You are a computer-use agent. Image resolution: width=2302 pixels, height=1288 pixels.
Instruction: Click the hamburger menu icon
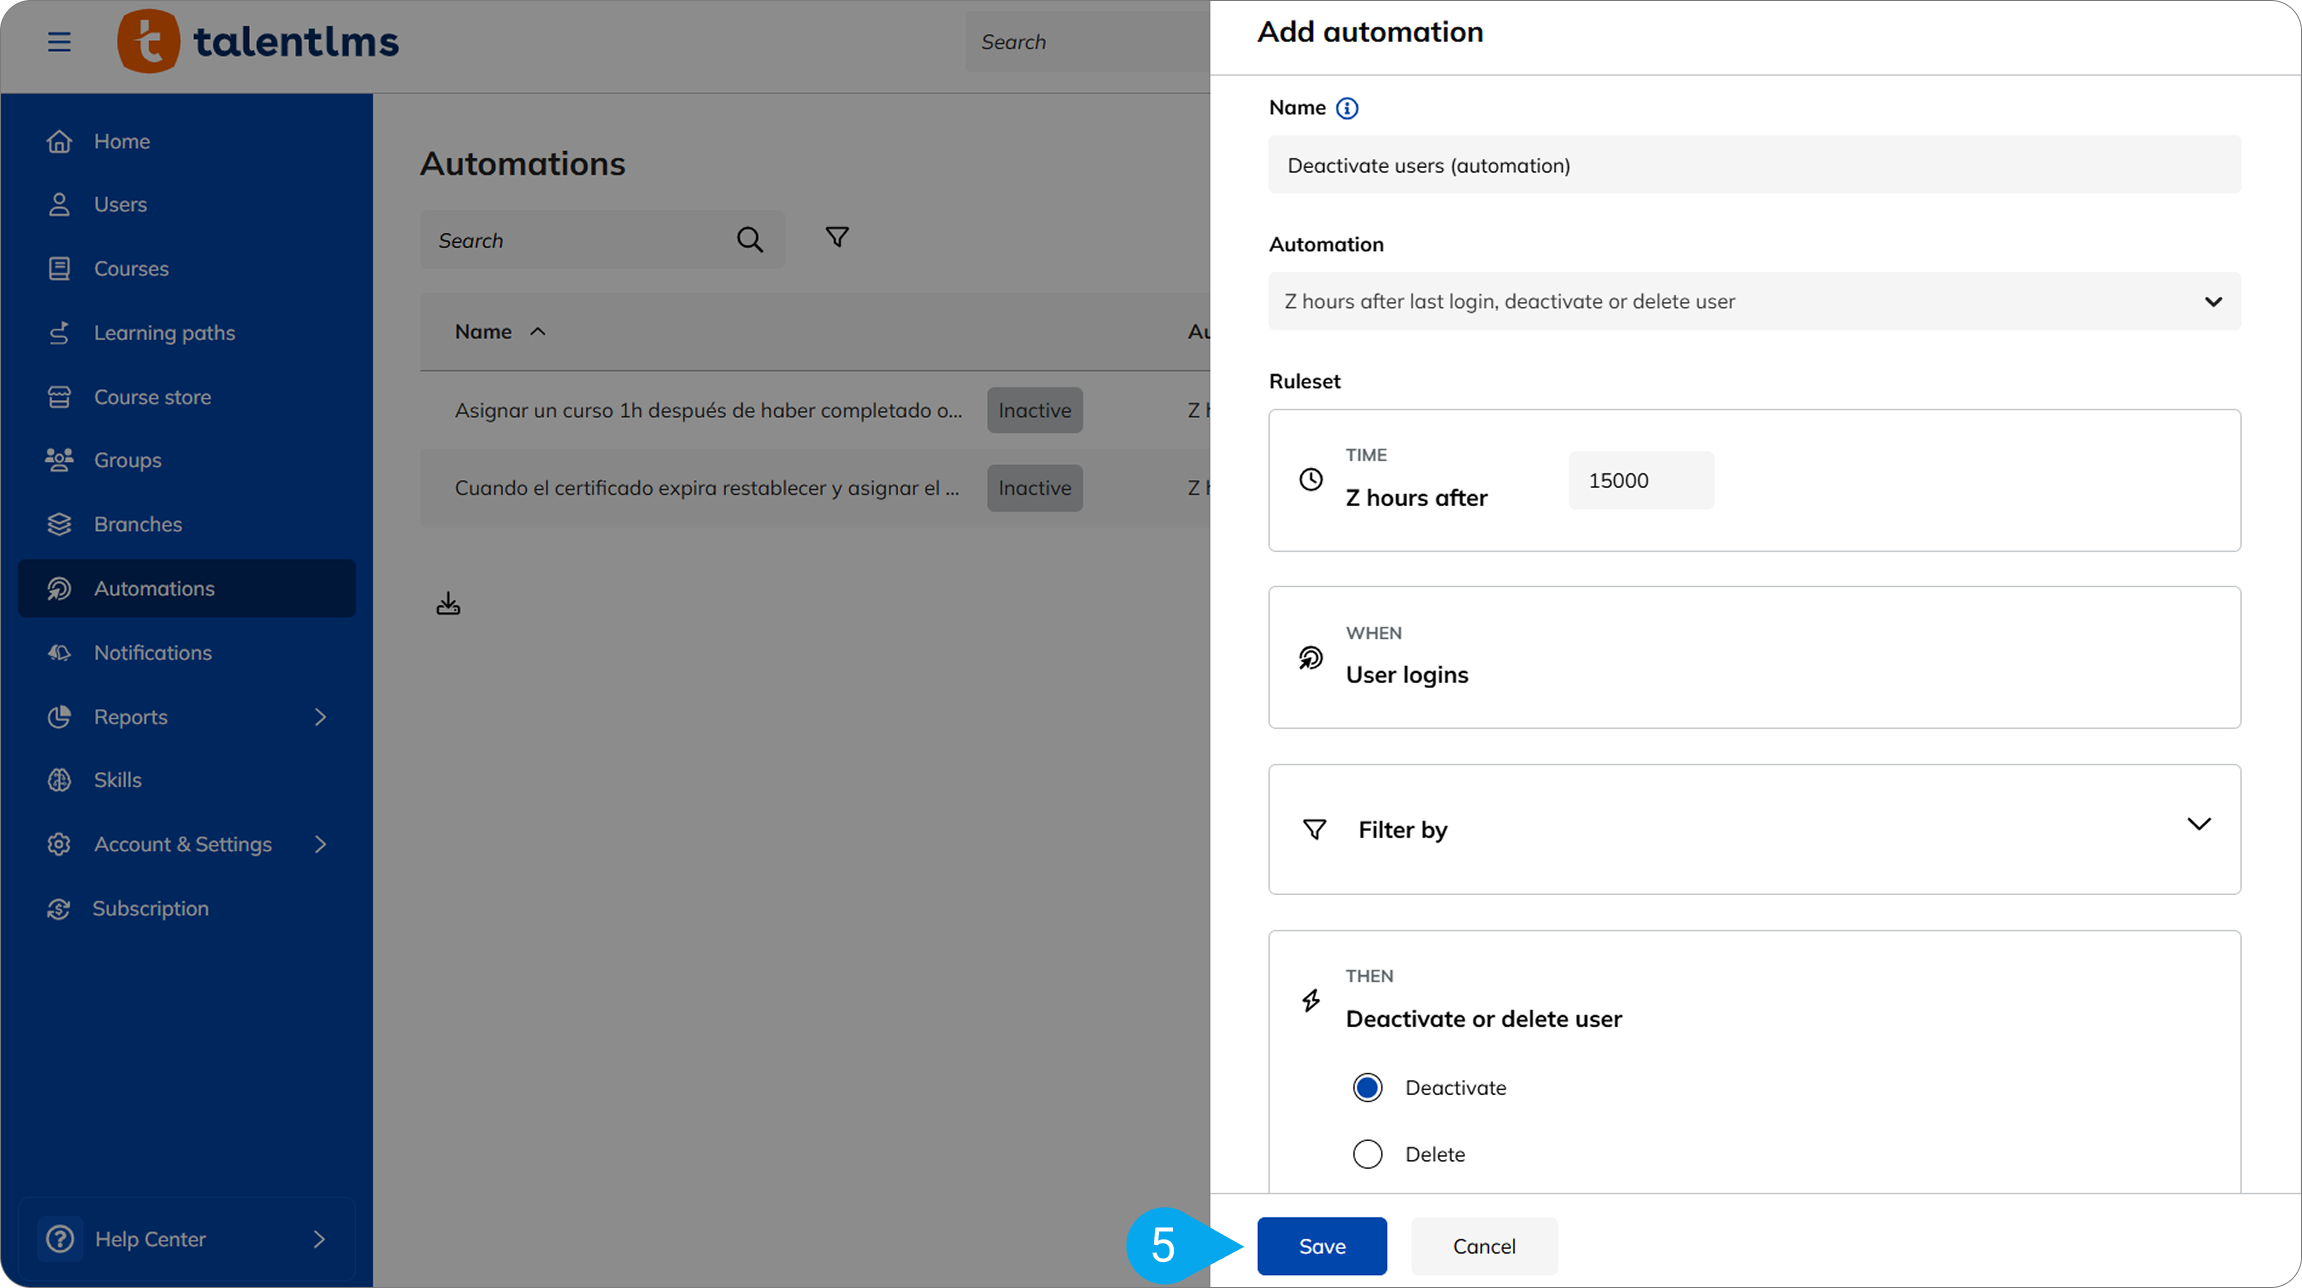click(x=59, y=42)
